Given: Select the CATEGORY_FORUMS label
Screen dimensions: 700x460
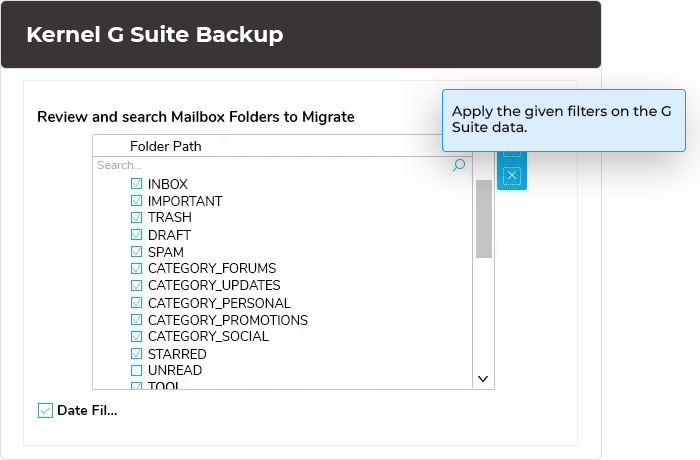Looking at the screenshot, I should [212, 268].
